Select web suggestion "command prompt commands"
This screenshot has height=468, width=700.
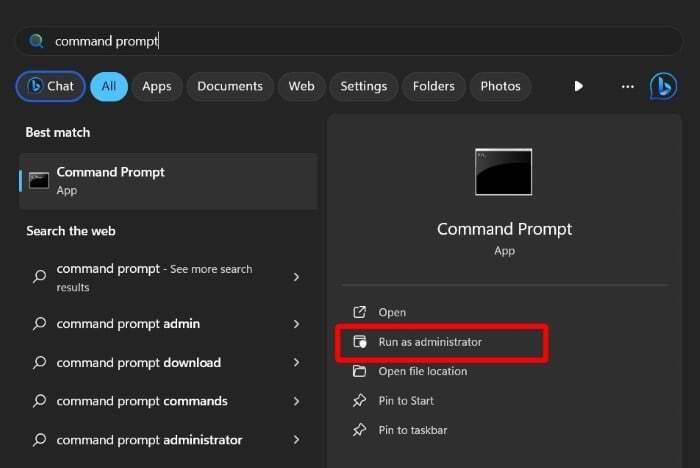coord(142,401)
